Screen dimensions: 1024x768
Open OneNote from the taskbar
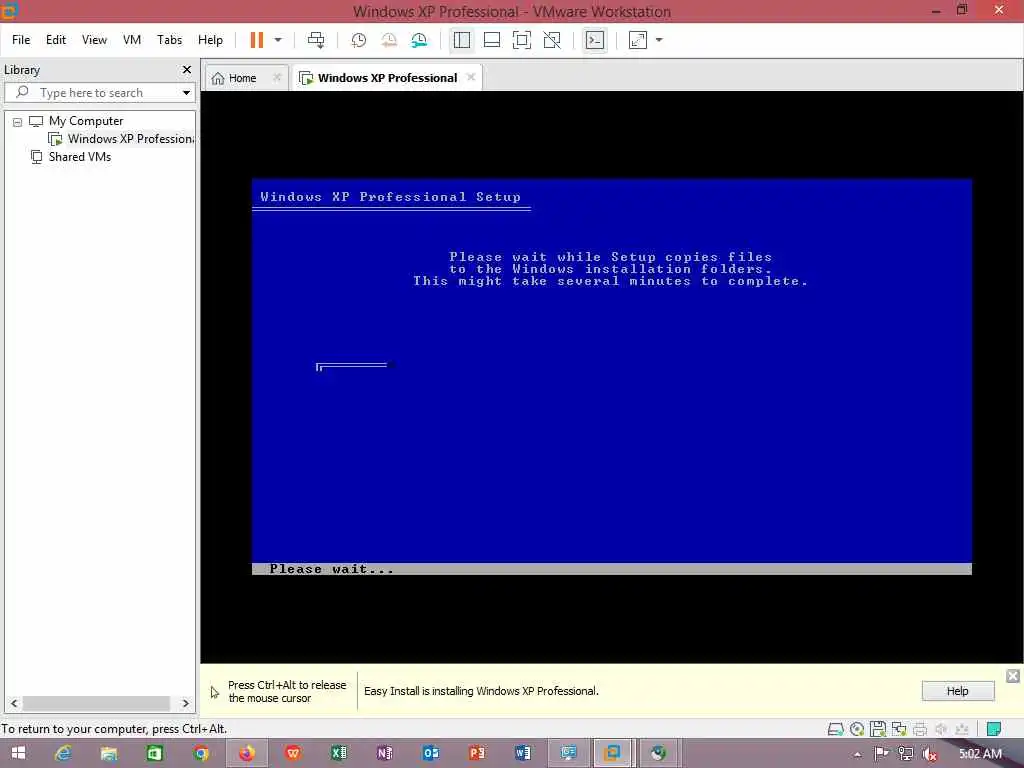pos(385,753)
